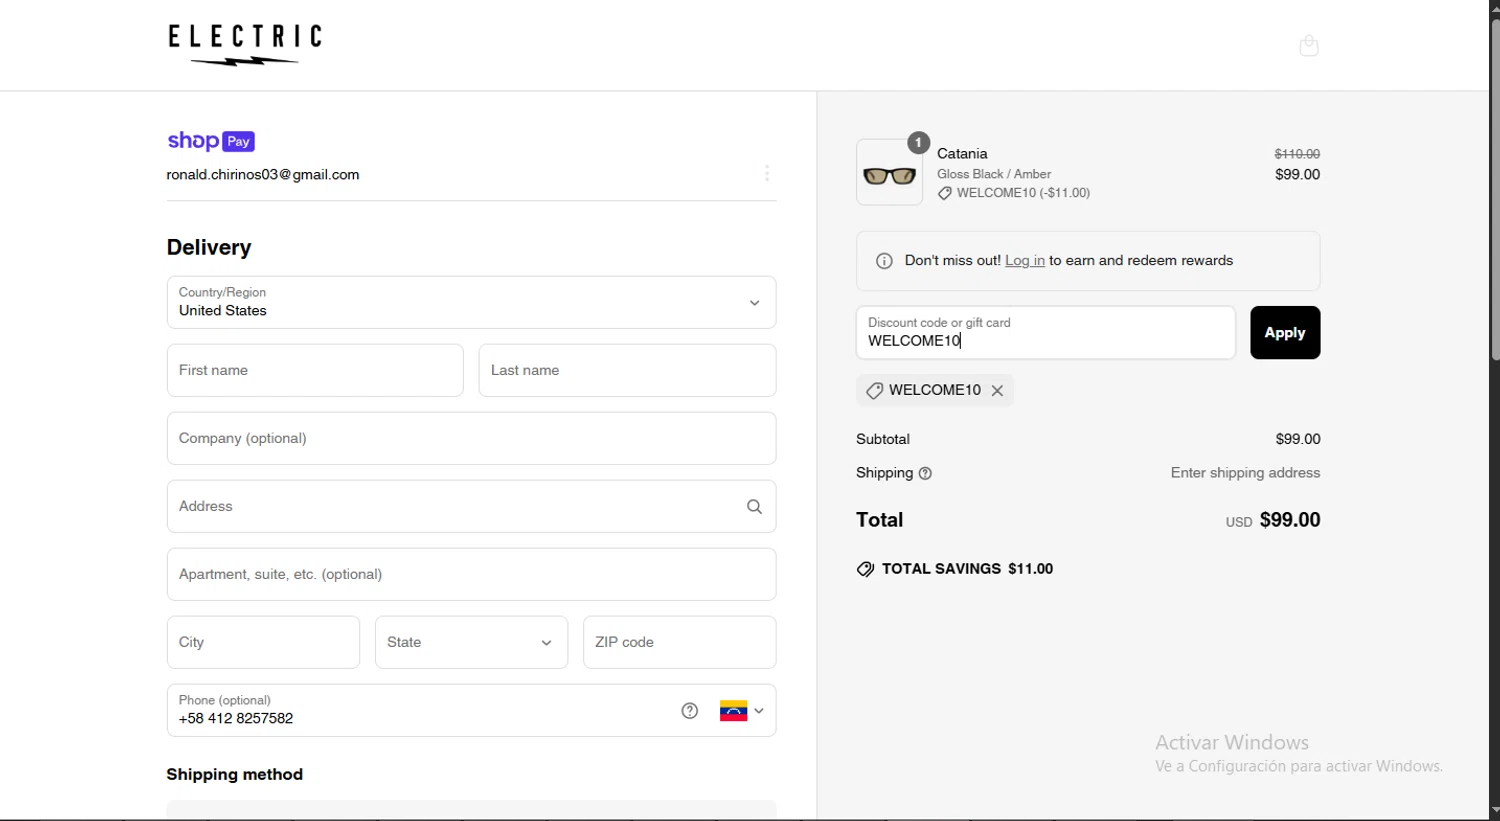The image size is (1500, 821).
Task: Click the address search magnifier icon
Action: coord(755,507)
